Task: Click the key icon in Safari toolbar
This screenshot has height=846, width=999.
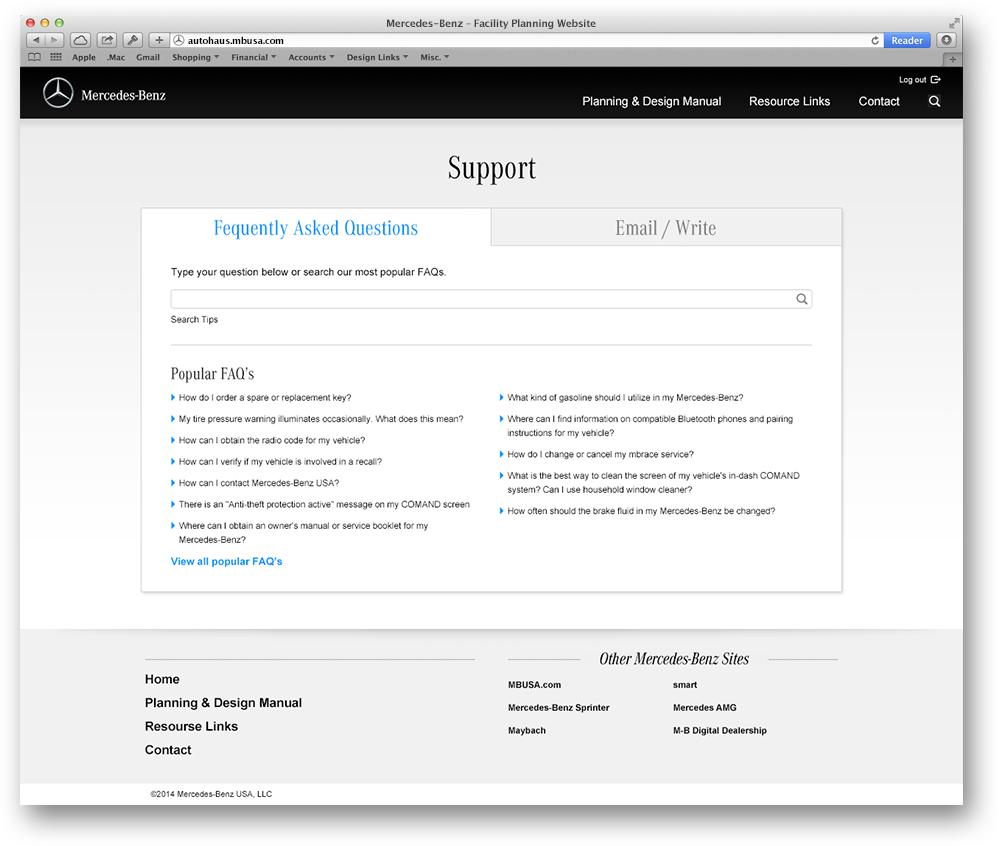Action: click(x=133, y=40)
